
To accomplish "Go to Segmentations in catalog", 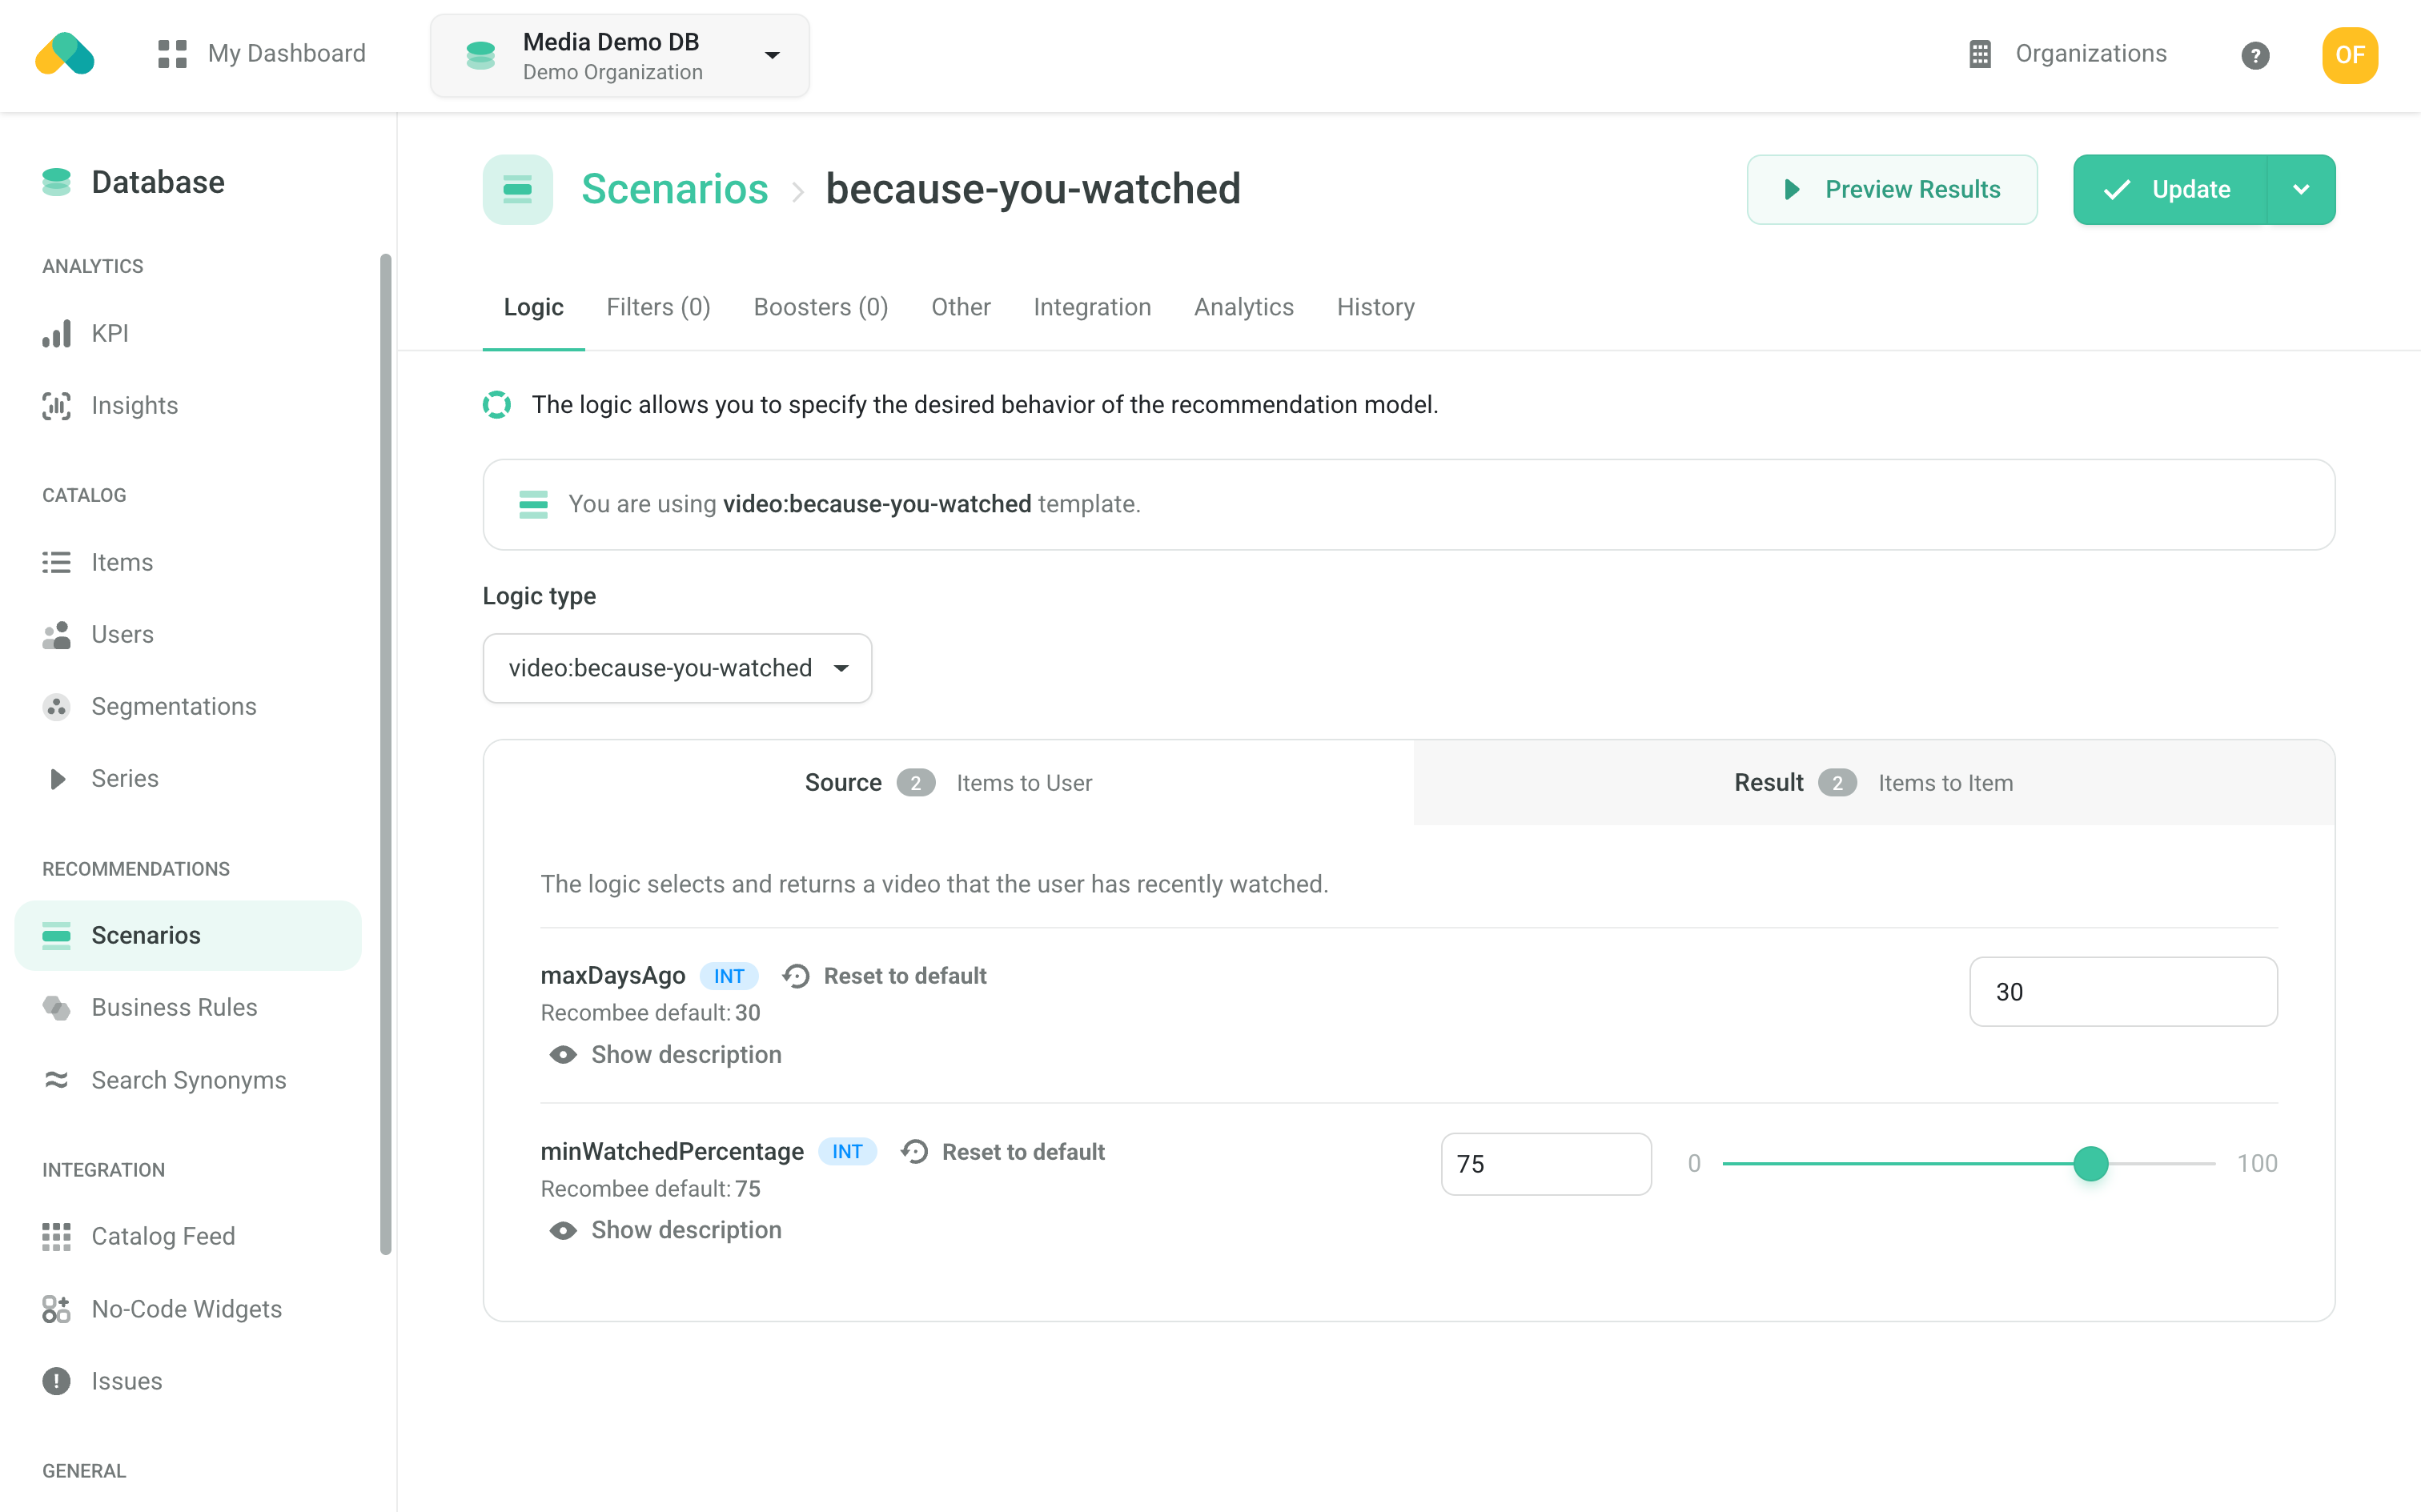I will tap(173, 706).
